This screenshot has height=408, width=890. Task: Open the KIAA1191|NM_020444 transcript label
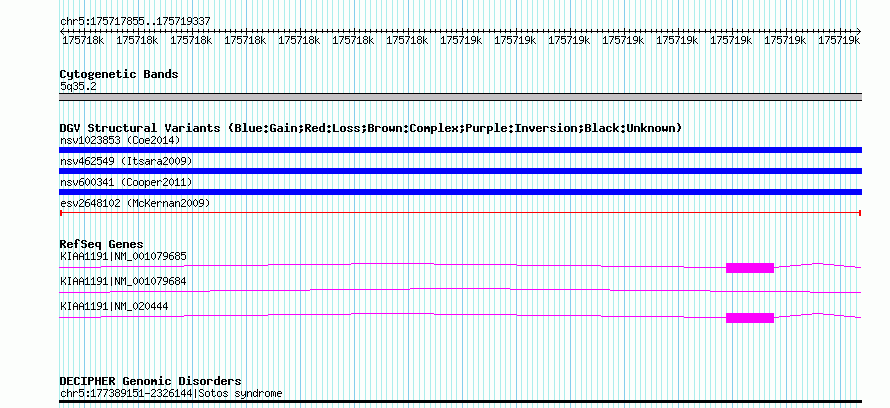coord(114,306)
